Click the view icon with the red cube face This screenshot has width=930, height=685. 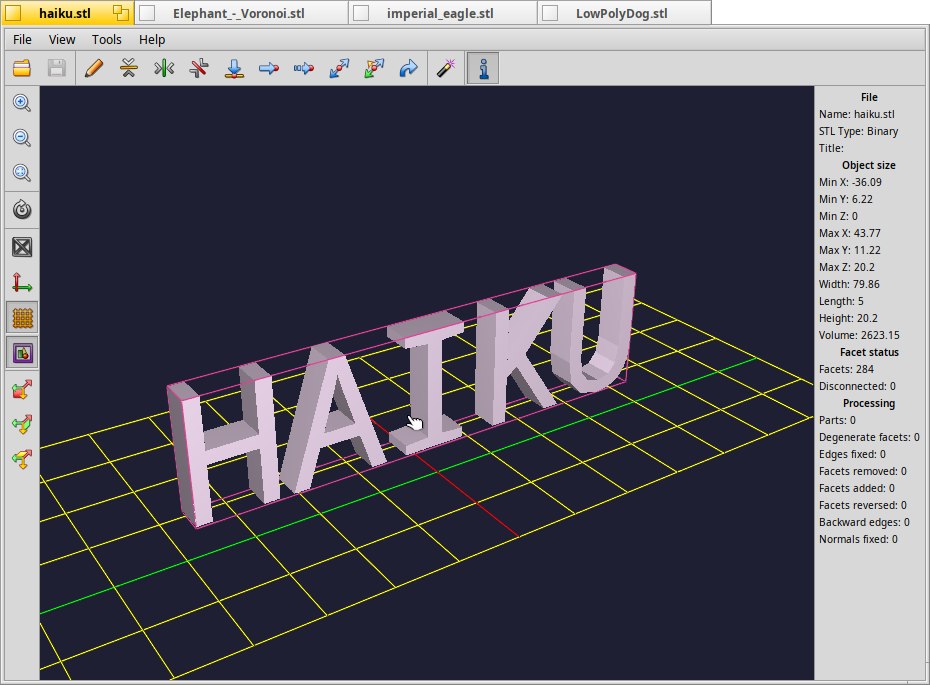pyautogui.click(x=22, y=390)
